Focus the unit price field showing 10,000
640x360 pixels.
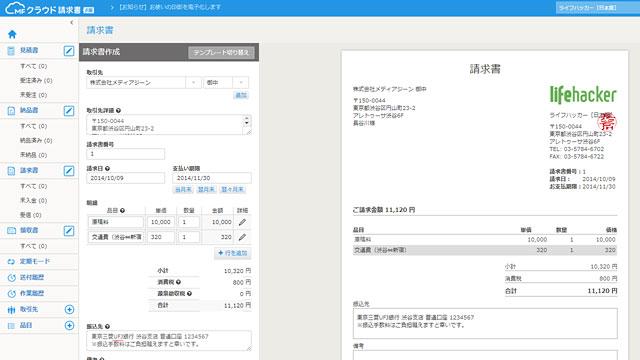point(161,222)
